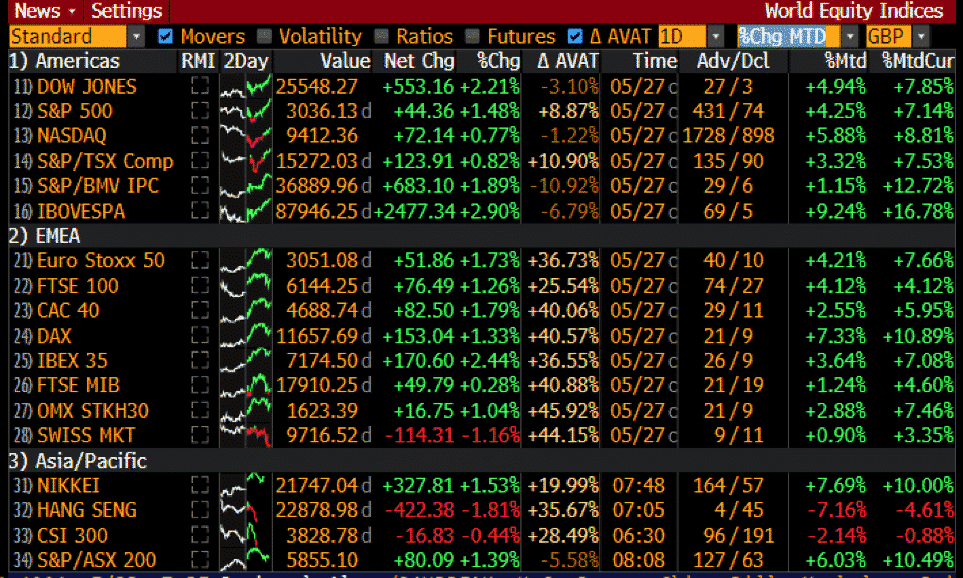The image size is (963, 578).
Task: Toggle RMI box for NIKKEI
Action: coord(200,485)
